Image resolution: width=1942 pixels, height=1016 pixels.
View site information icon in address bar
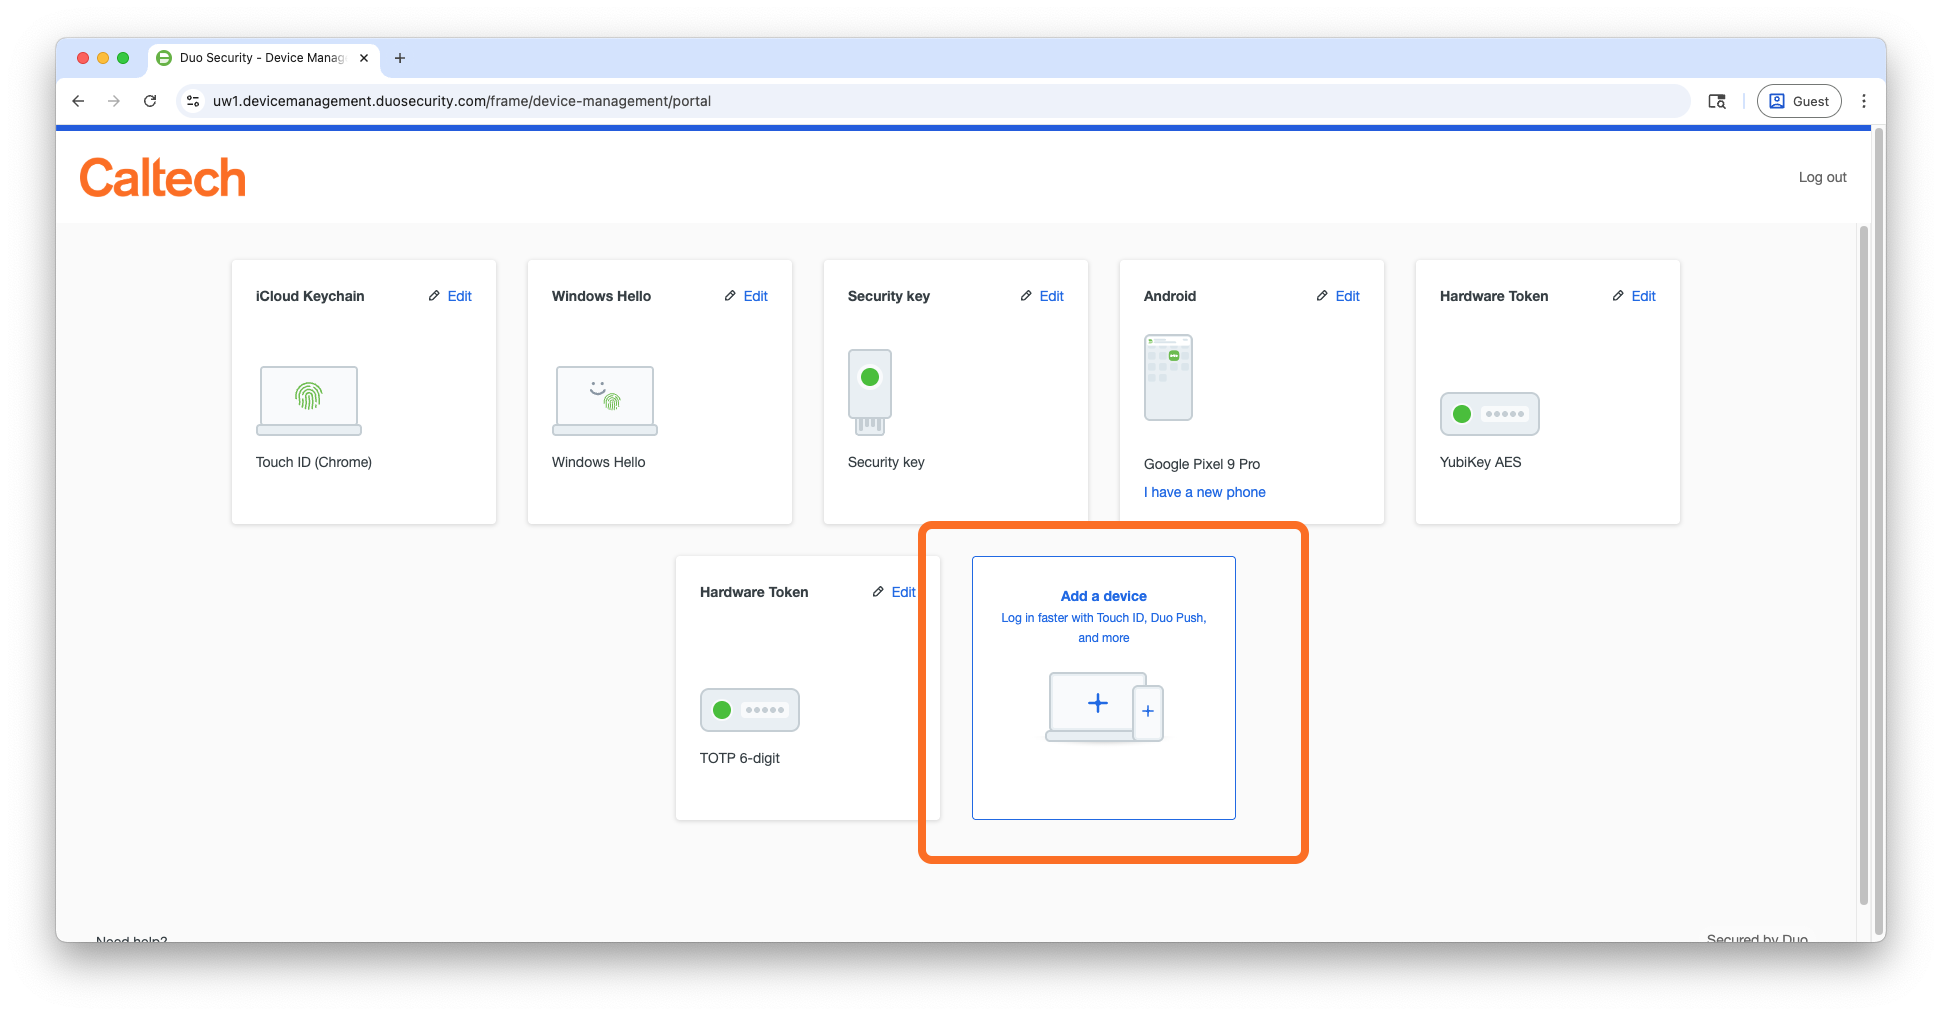click(194, 101)
